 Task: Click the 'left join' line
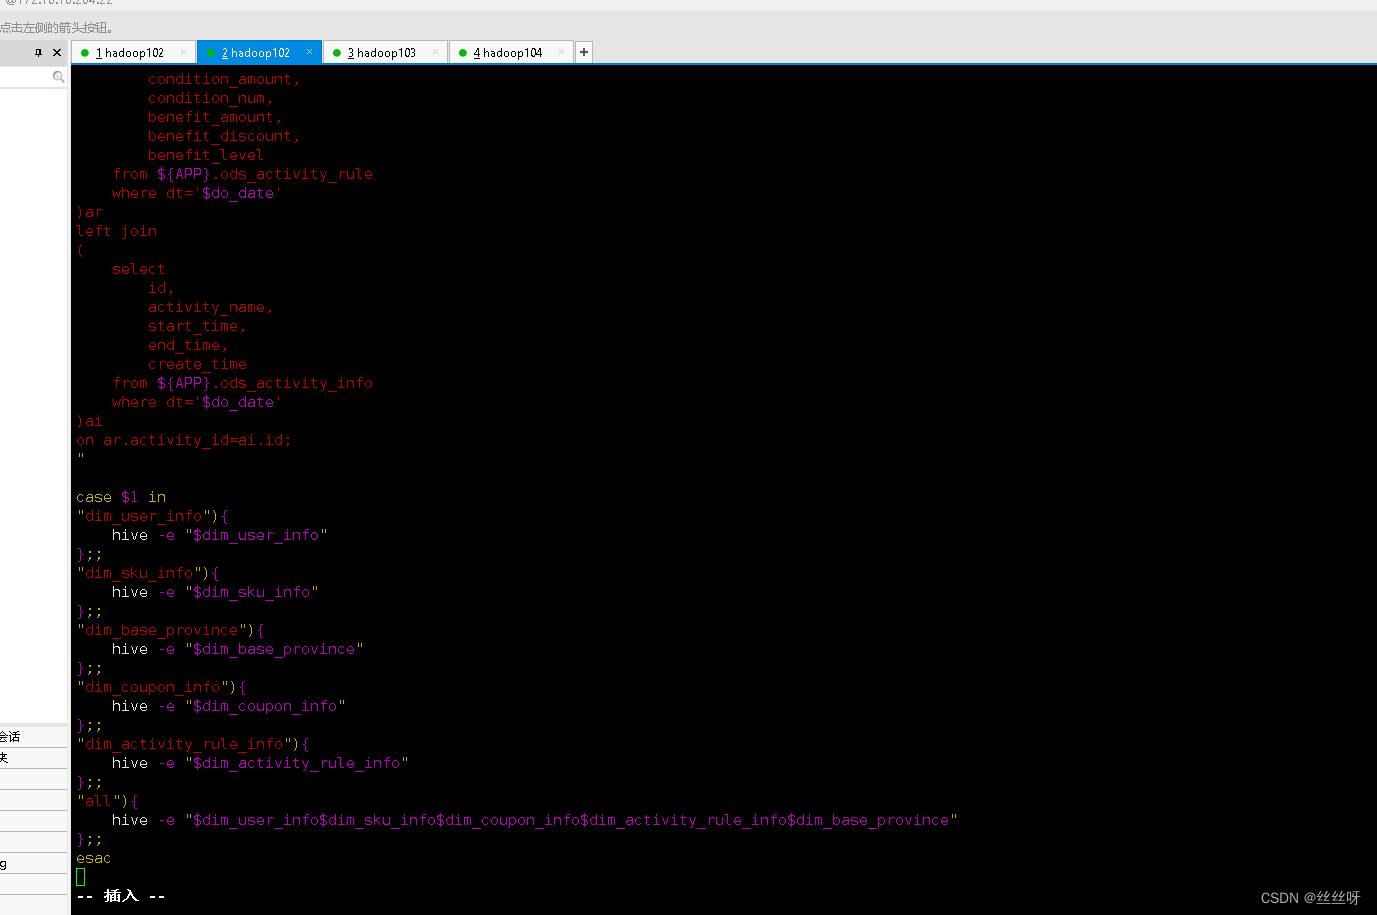click(x=116, y=231)
